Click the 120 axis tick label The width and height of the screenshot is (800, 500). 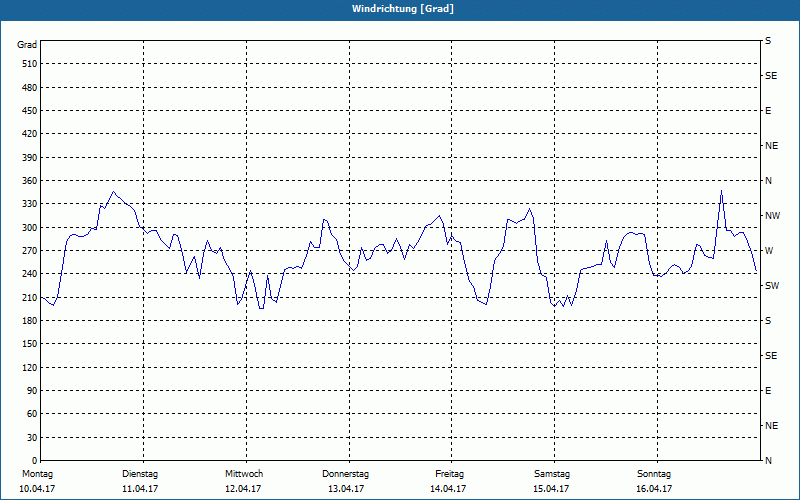click(30, 367)
